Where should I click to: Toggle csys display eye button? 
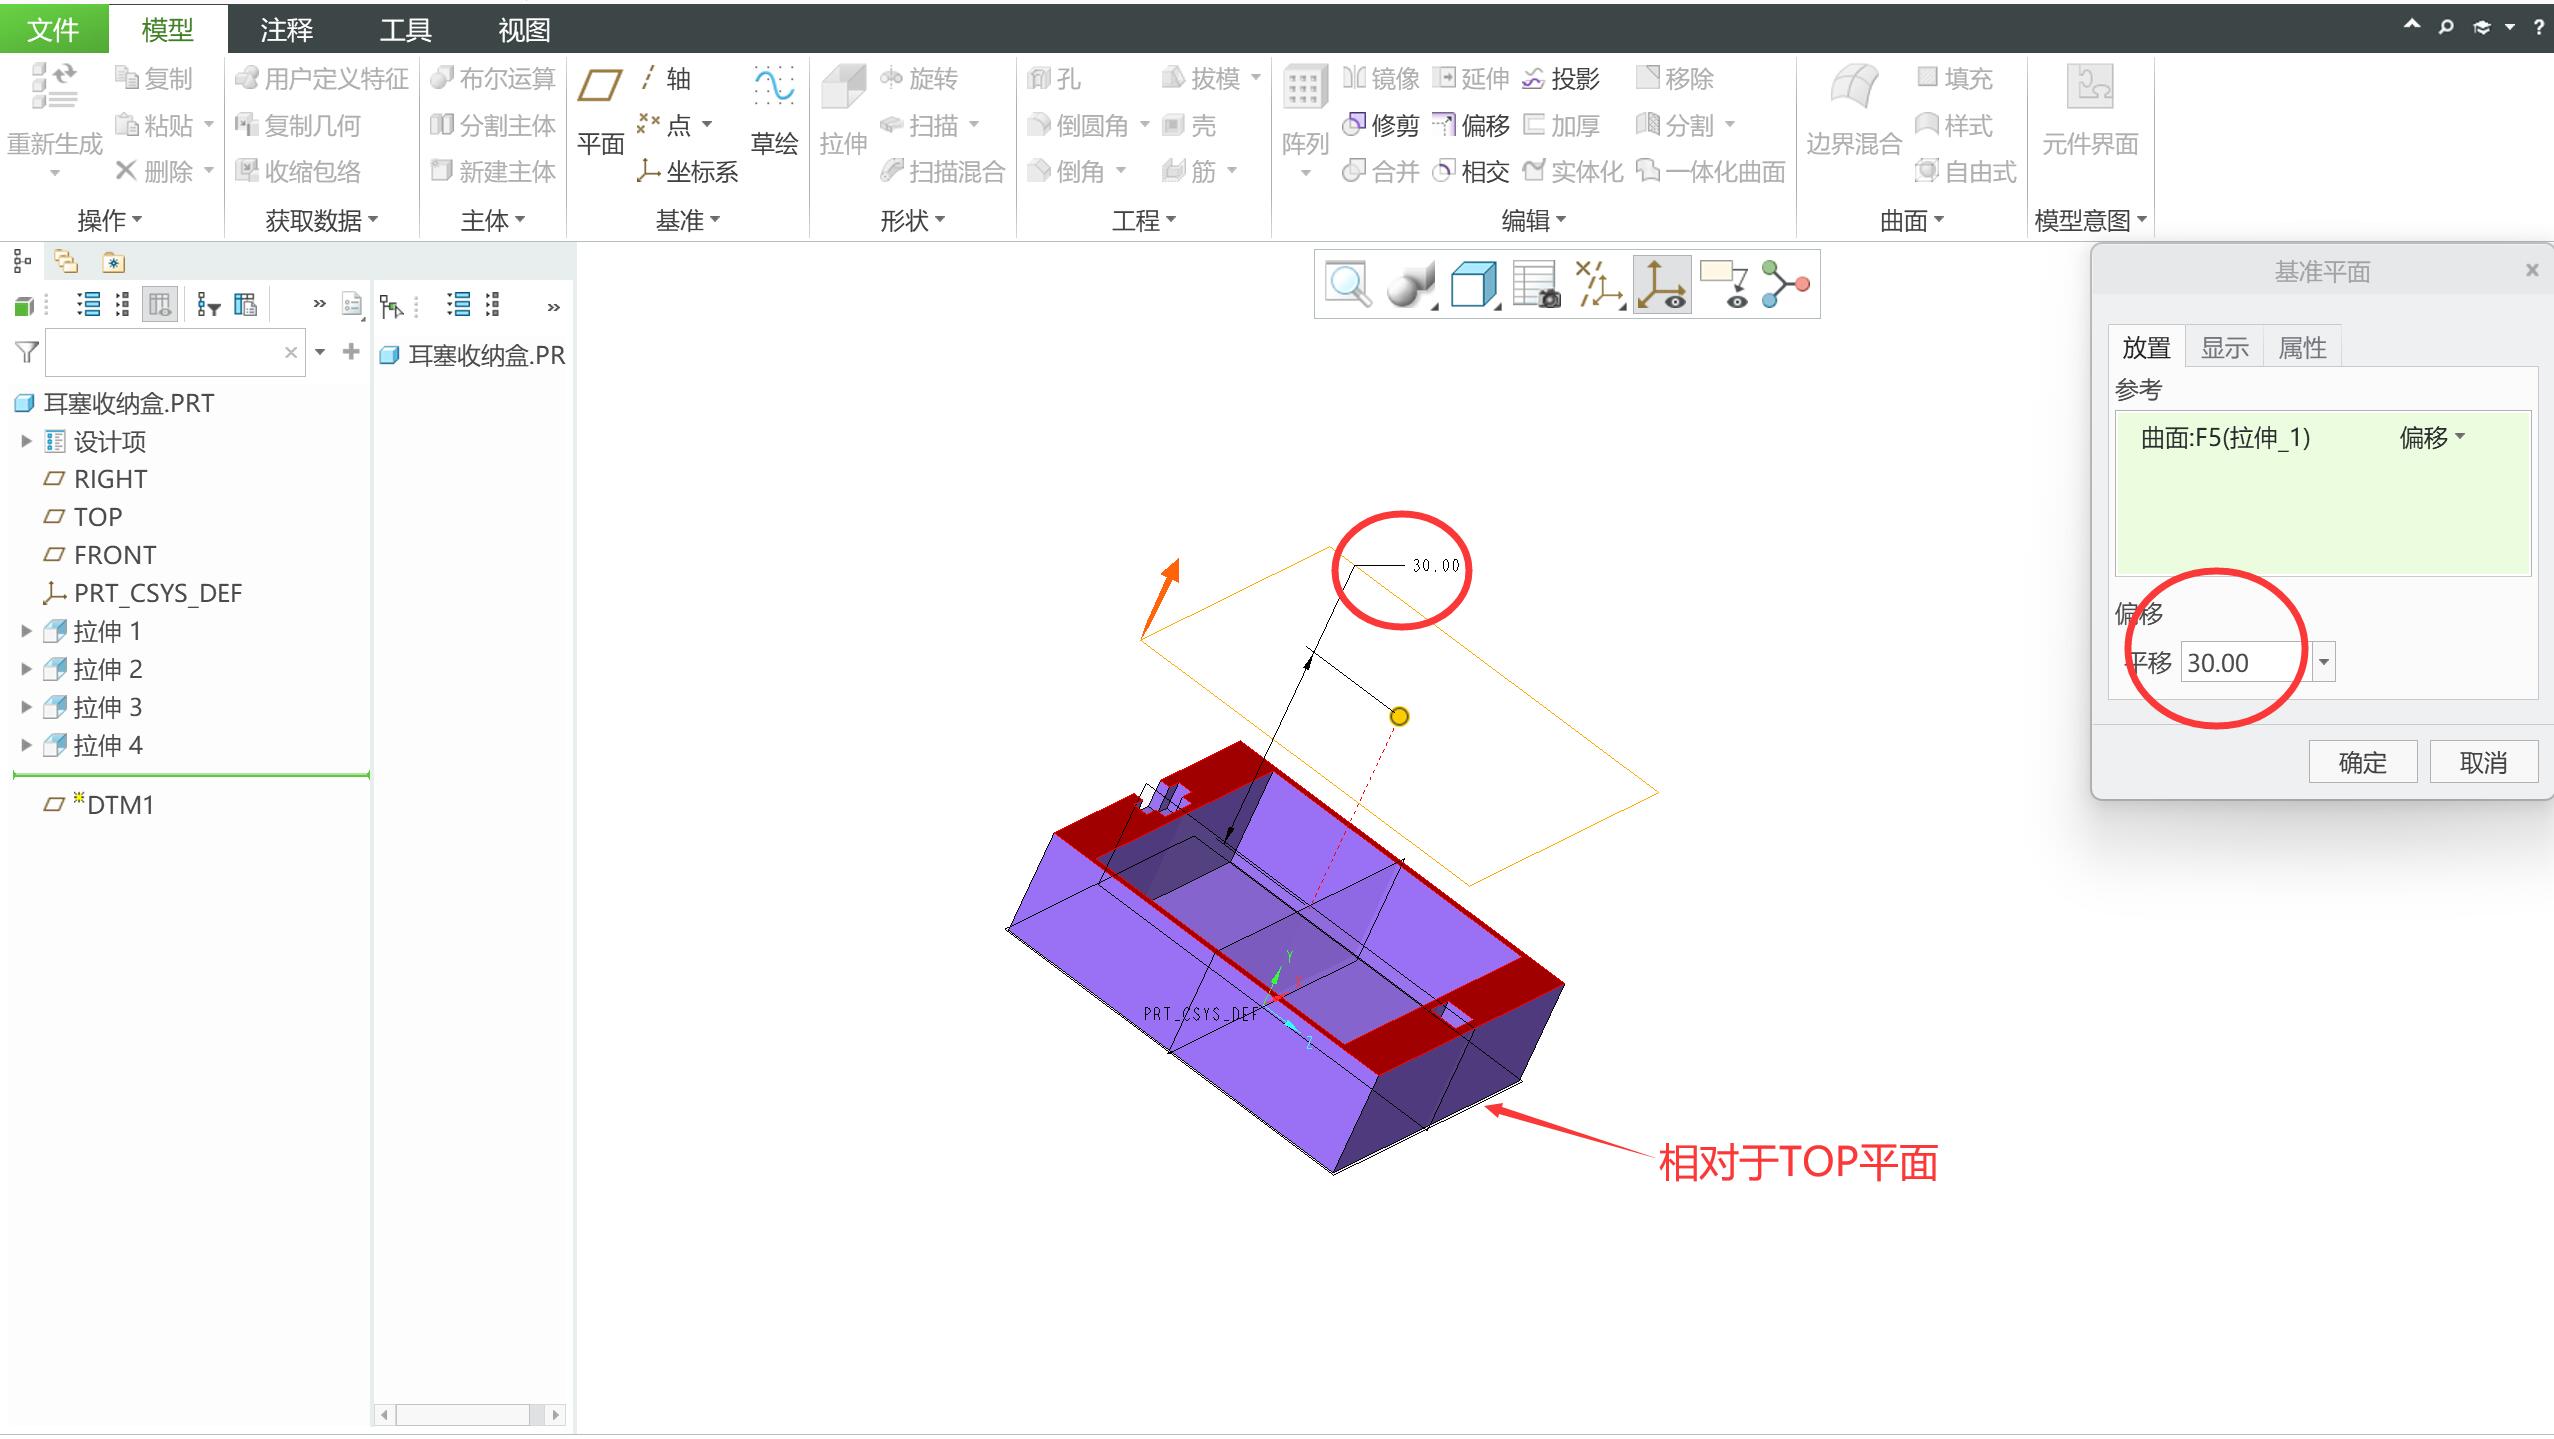click(1661, 285)
